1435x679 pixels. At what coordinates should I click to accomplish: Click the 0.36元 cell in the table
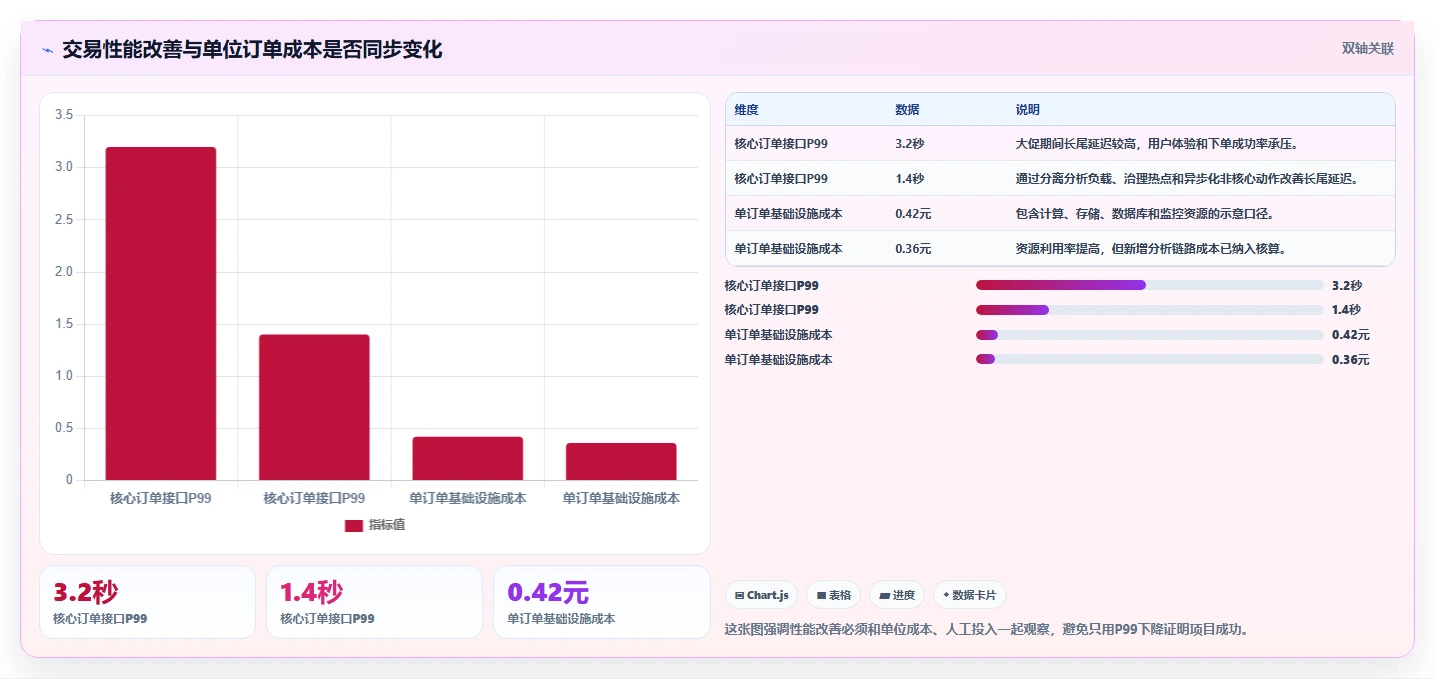pyautogui.click(x=913, y=249)
